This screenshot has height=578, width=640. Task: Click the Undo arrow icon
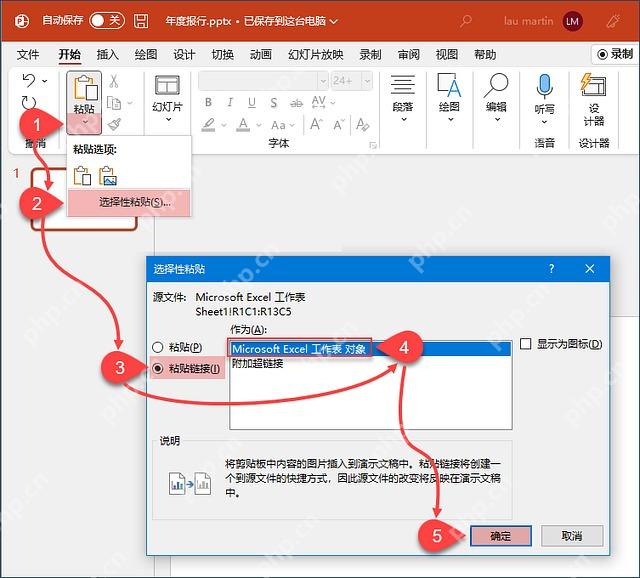coord(29,80)
